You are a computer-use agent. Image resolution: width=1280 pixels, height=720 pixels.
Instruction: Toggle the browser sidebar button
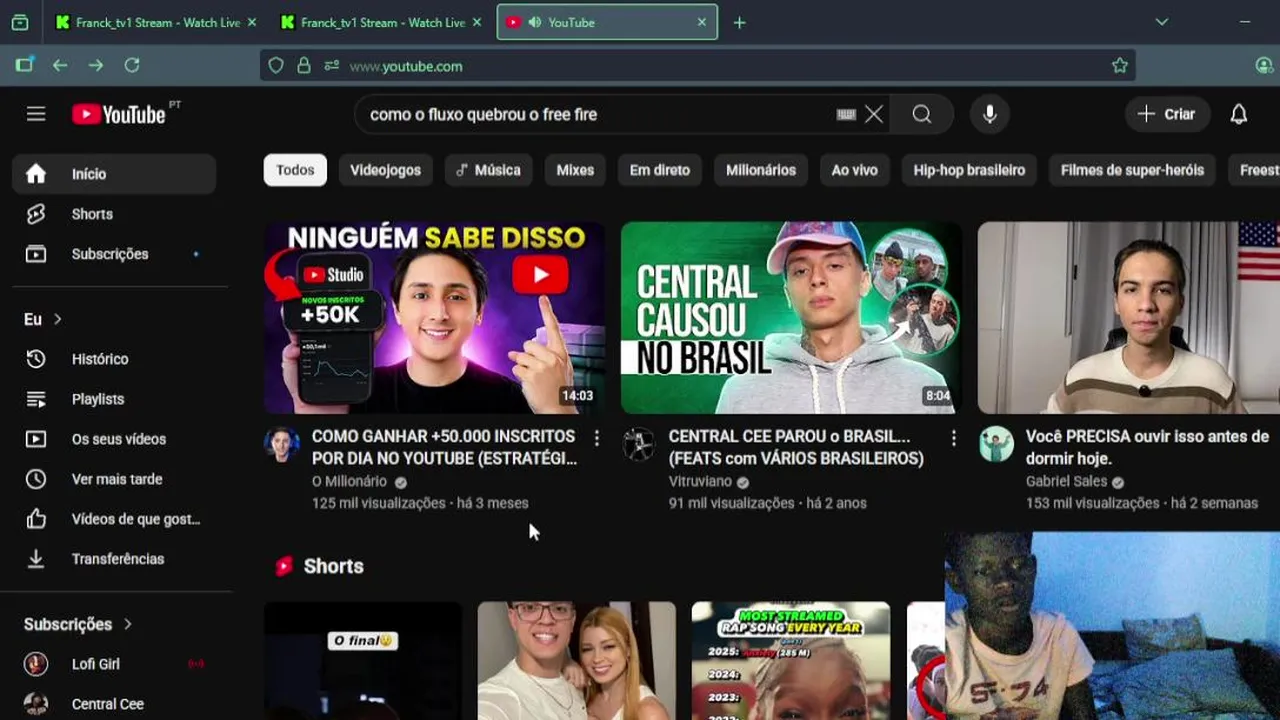[x=24, y=65]
